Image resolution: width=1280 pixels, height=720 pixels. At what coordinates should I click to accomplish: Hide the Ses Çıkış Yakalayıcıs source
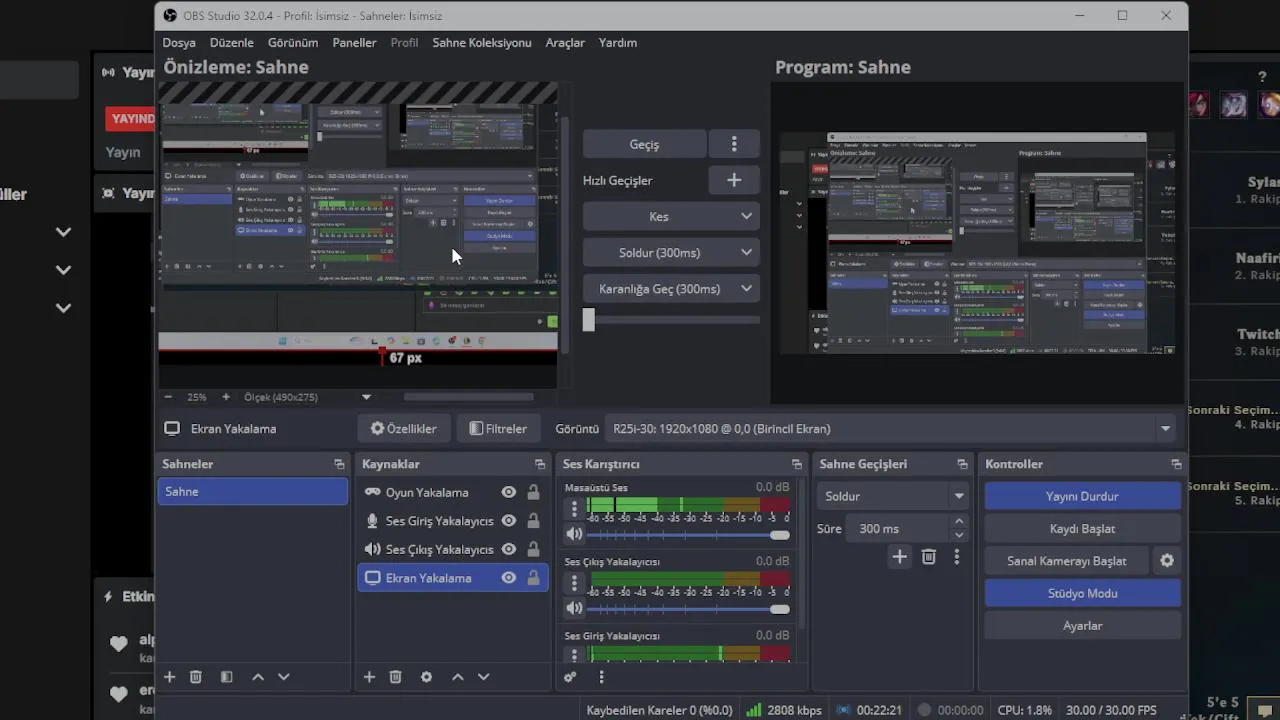(x=509, y=549)
